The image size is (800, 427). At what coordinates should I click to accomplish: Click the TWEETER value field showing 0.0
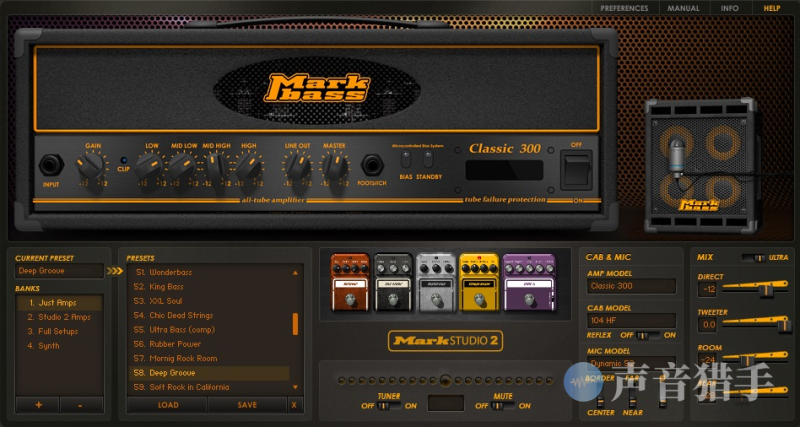tap(709, 325)
